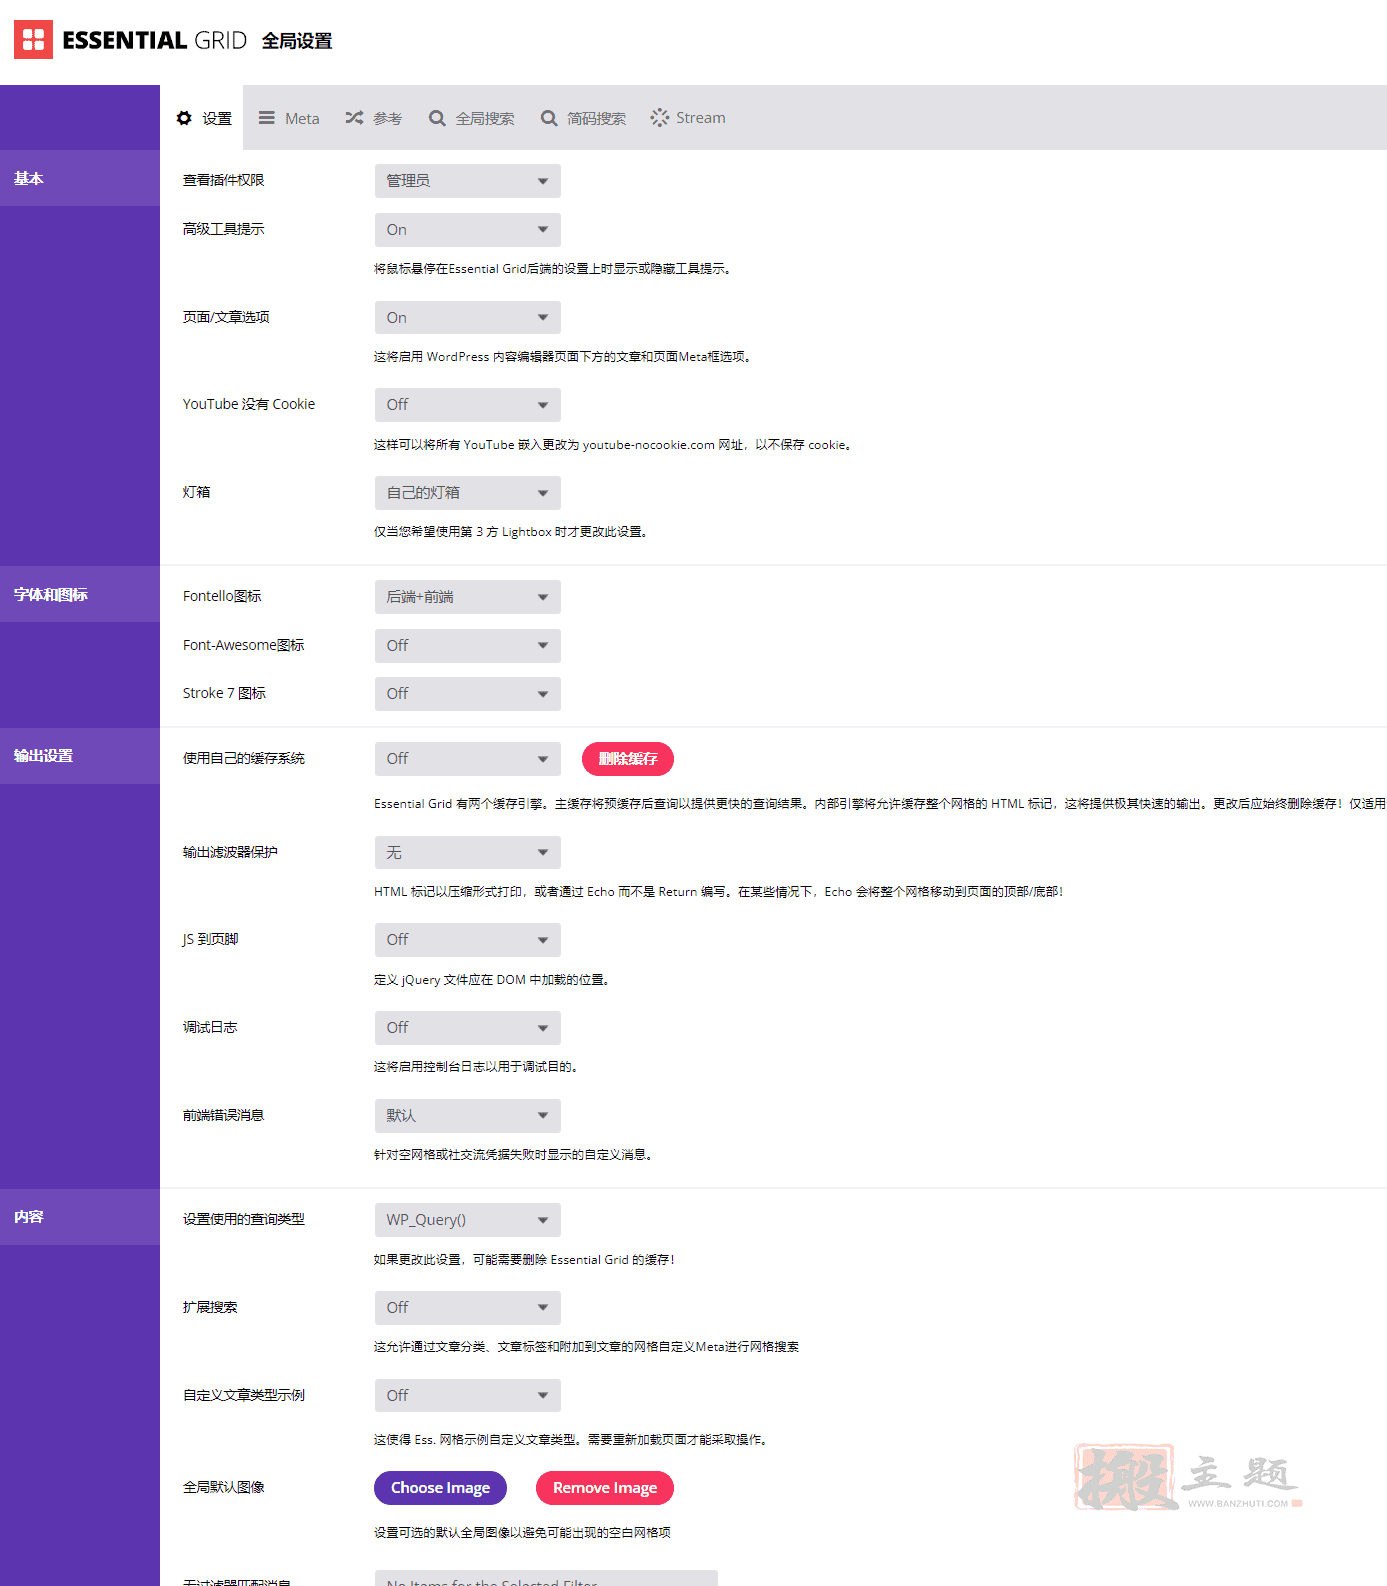1387x1586 pixels.
Task: Open the Fontello图标 dropdown
Action: pos(467,597)
